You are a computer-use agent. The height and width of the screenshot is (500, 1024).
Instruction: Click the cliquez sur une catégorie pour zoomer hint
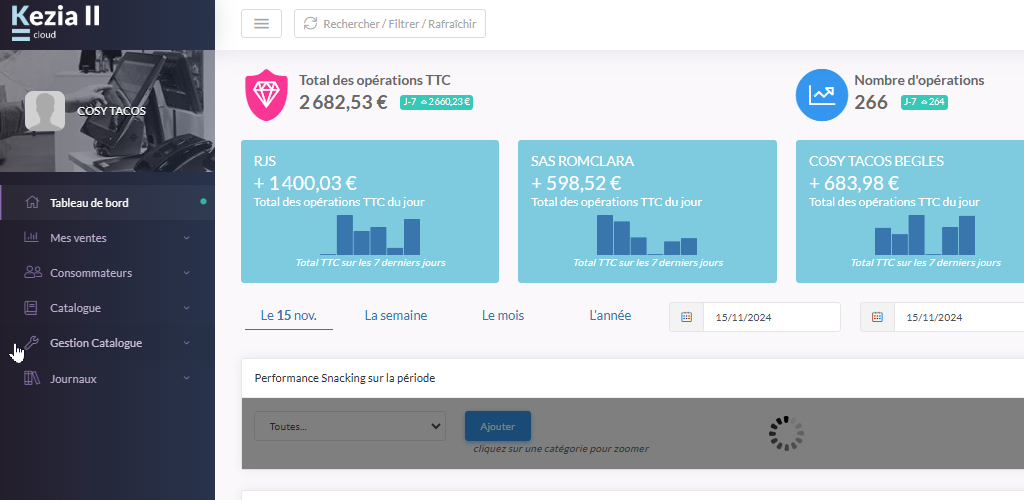click(561, 448)
